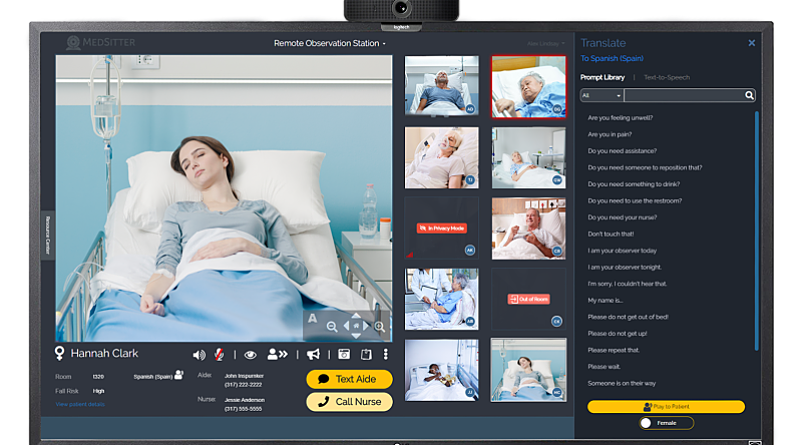
Task: Zoom in the camera with the plus magnifier
Action: click(x=380, y=327)
